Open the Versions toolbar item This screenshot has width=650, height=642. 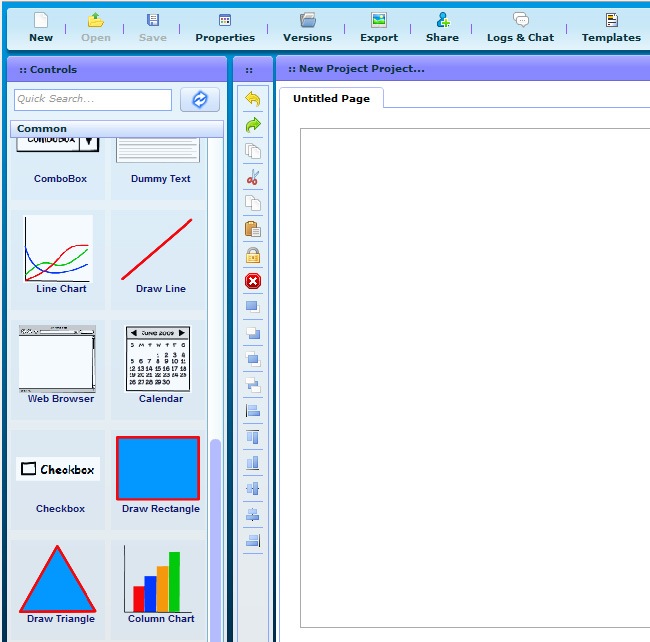307,27
